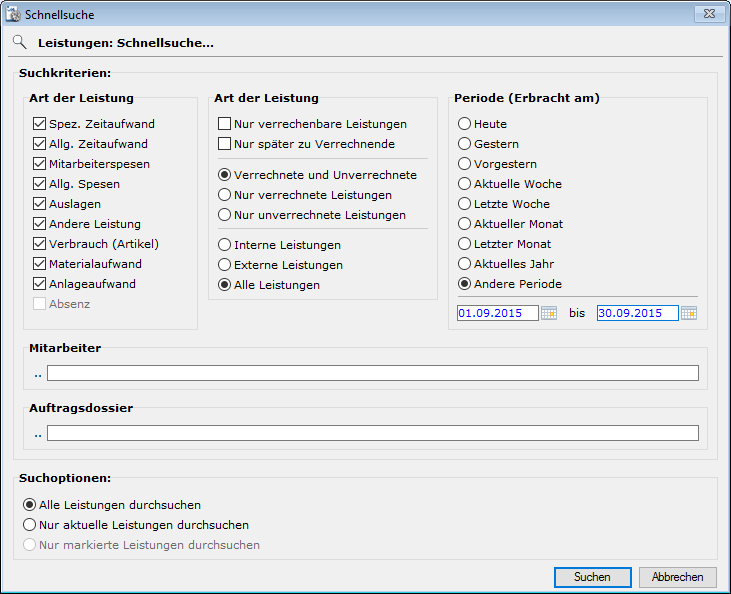Open Mitarbeiter lookup dots button
The image size is (731, 594).
[38, 374]
